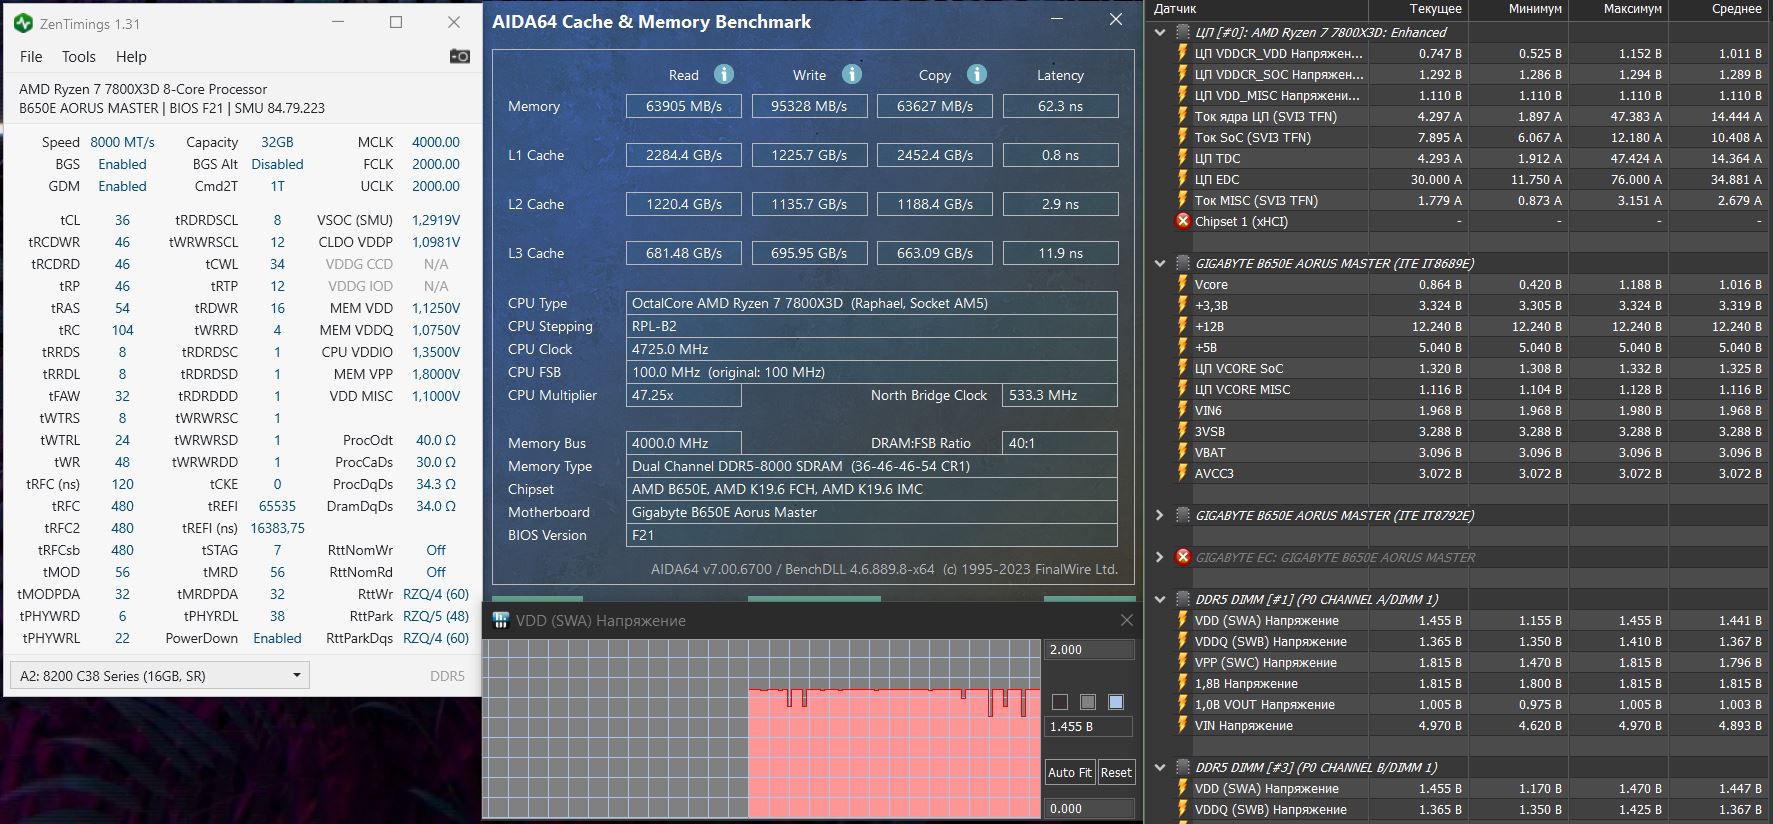
Task: Expand the GIGABYTE ITE IT8792E sensor group
Action: click(x=1160, y=515)
